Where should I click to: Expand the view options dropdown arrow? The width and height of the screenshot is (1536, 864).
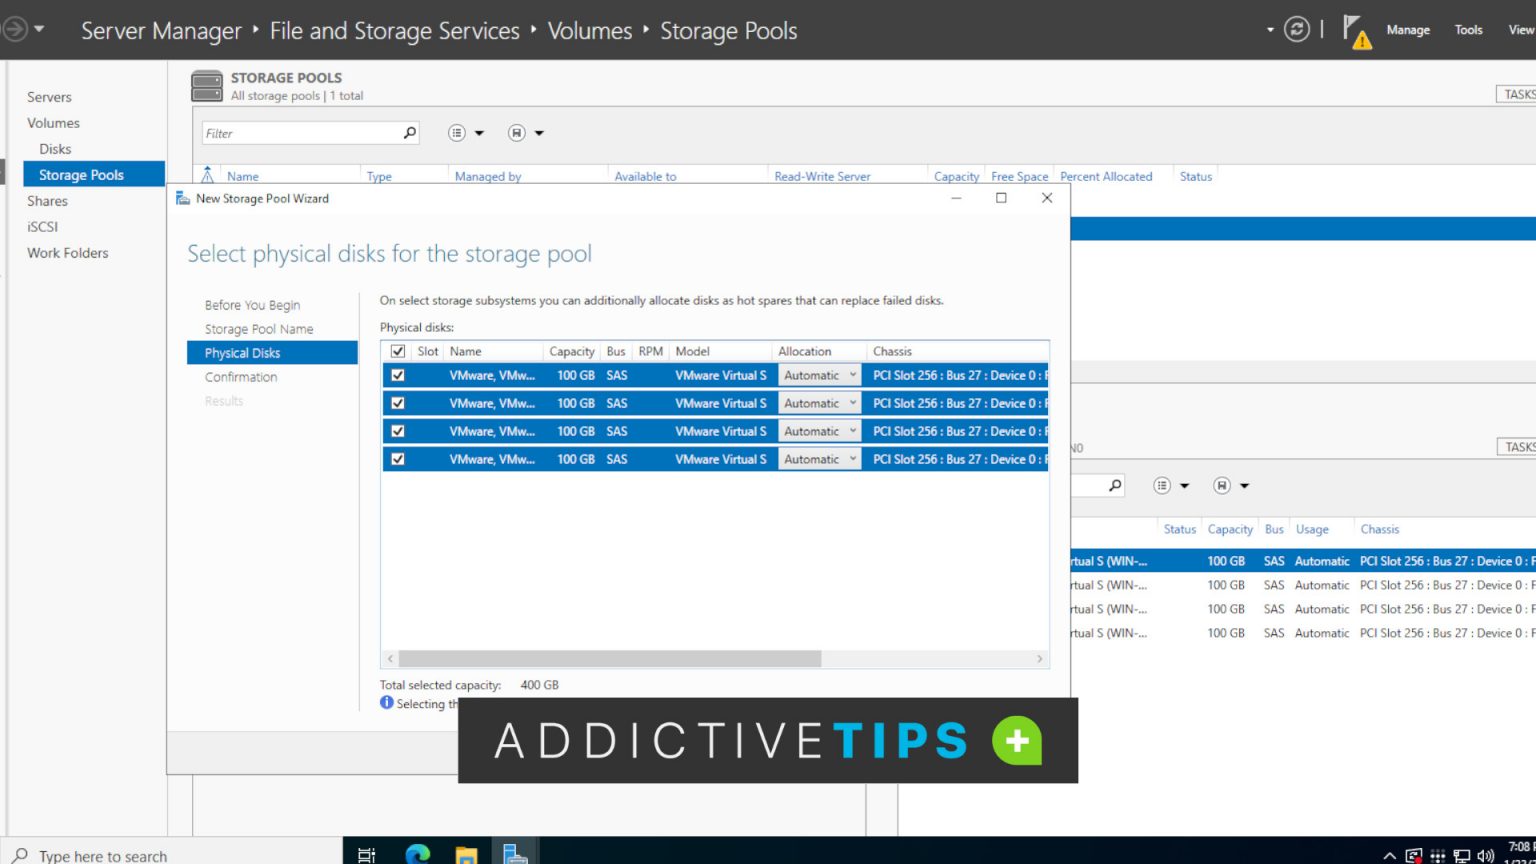coord(477,132)
